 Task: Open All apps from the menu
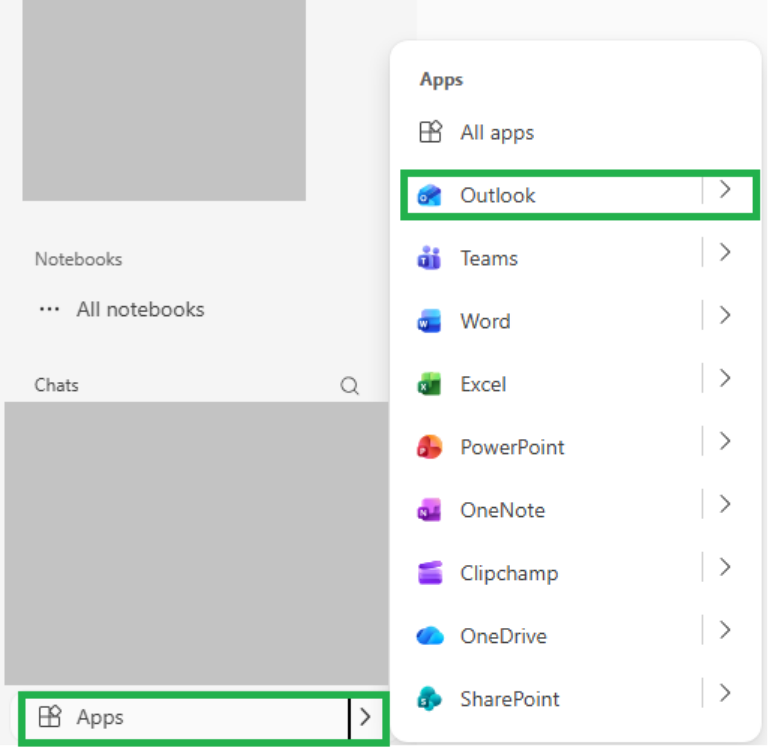coord(497,133)
